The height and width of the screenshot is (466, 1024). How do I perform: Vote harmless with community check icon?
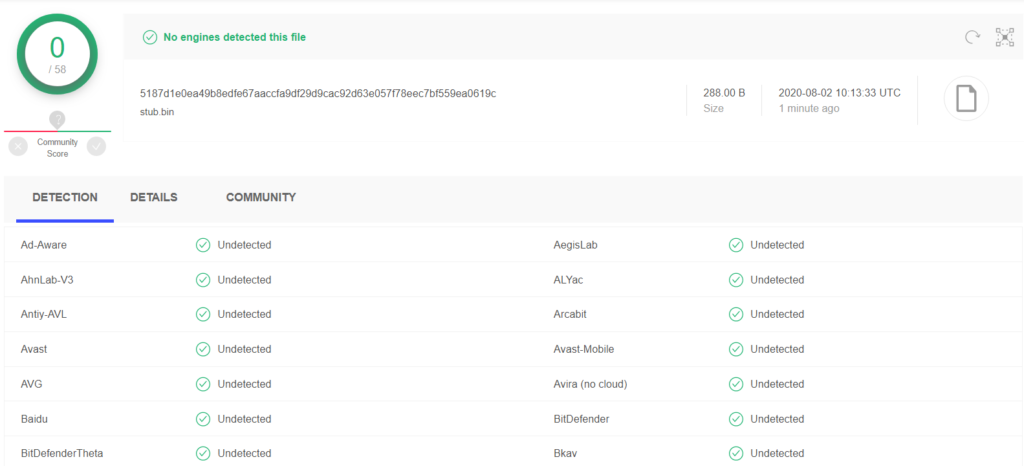pyautogui.click(x=97, y=147)
